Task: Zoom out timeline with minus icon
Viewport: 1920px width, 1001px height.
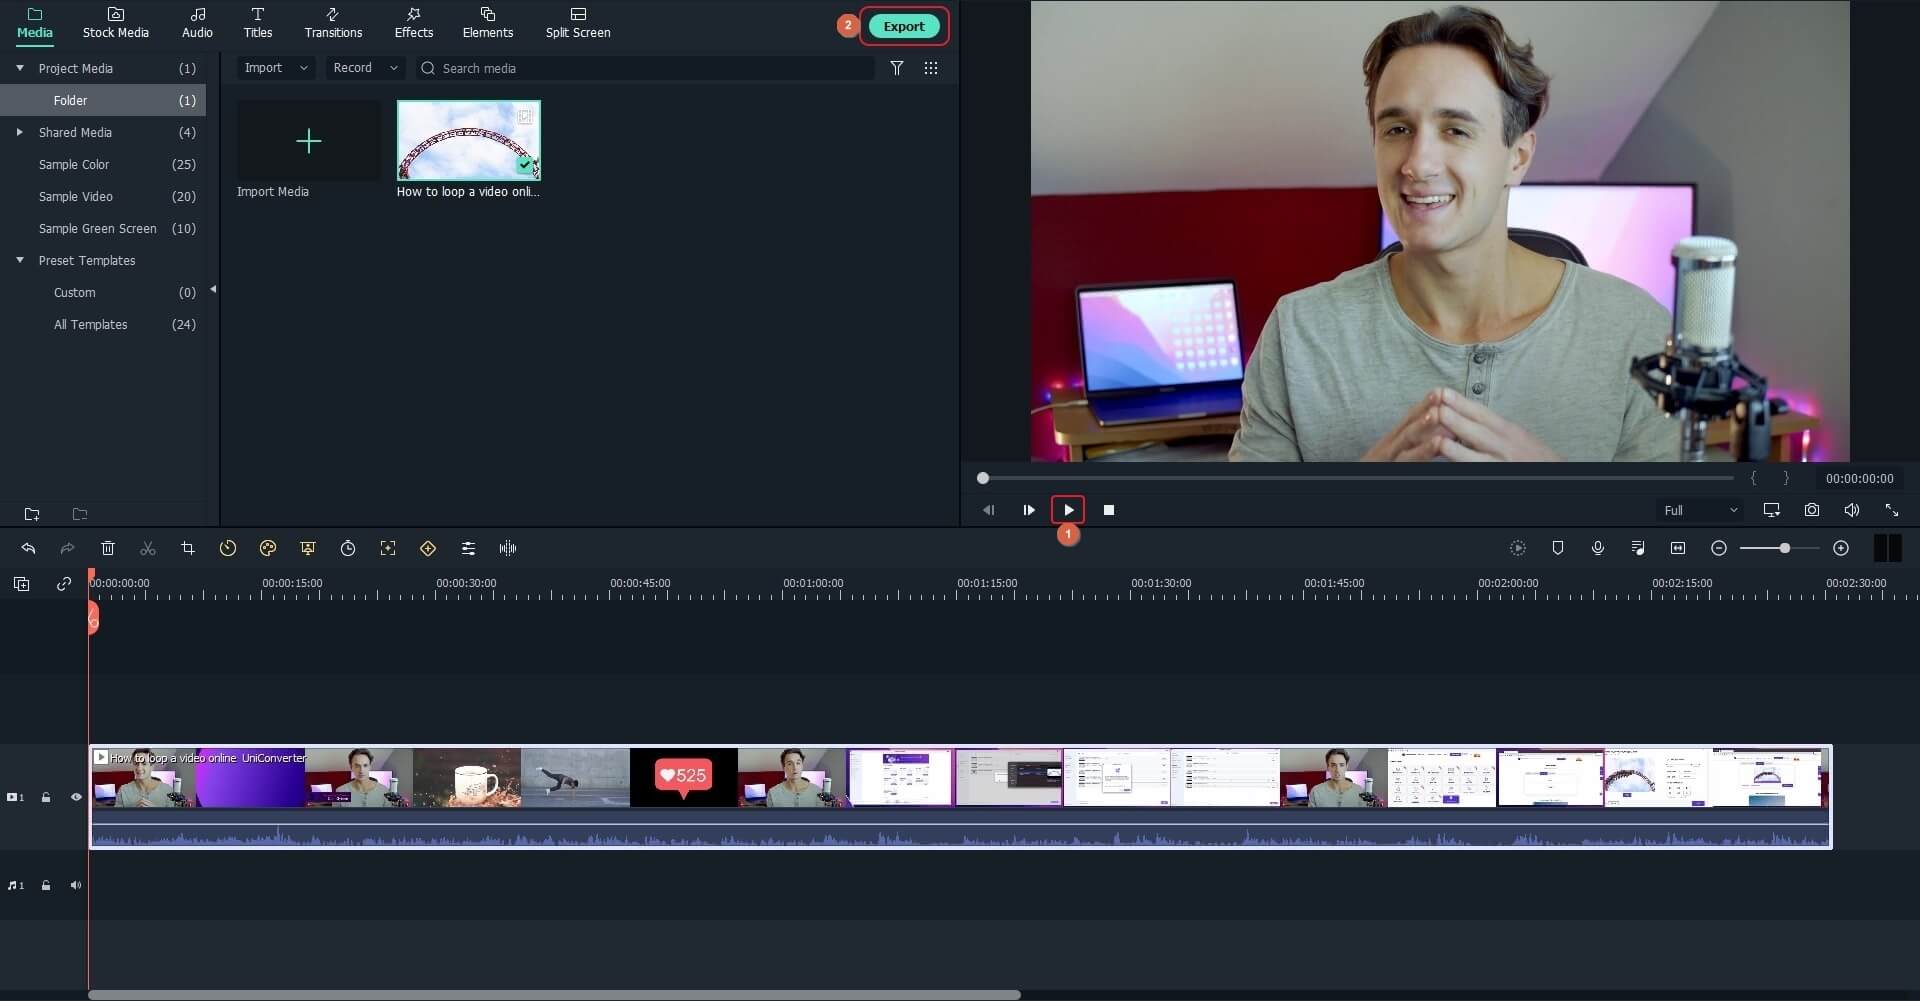Action: click(x=1719, y=548)
